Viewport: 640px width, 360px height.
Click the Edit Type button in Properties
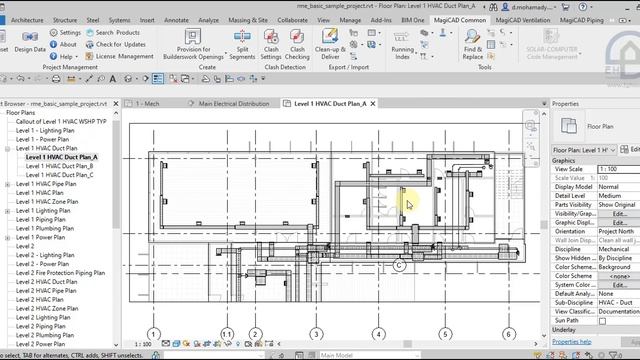pos(630,150)
